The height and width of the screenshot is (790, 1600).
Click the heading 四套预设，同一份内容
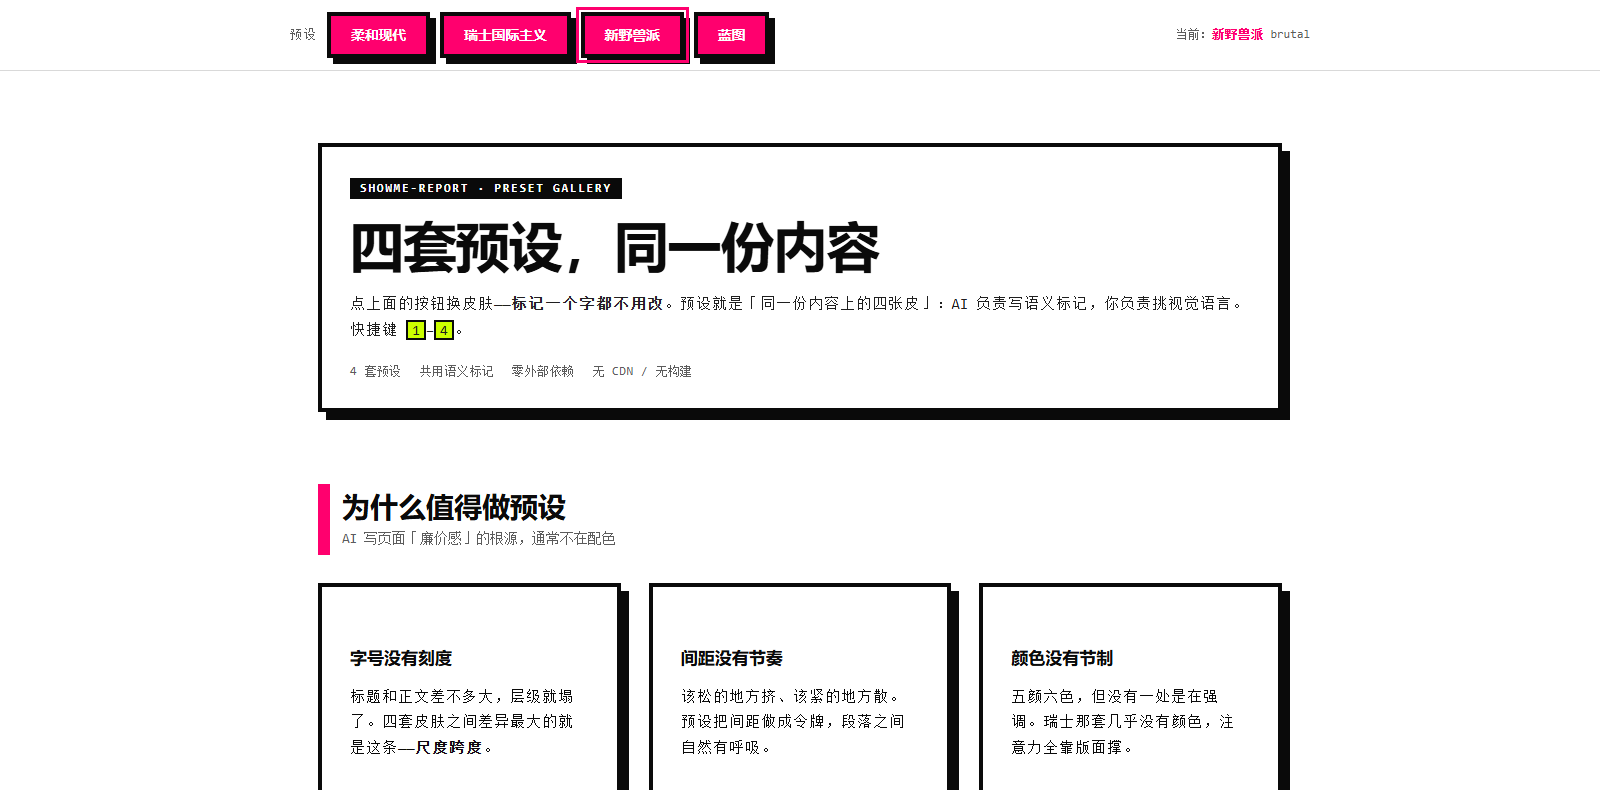tap(614, 248)
